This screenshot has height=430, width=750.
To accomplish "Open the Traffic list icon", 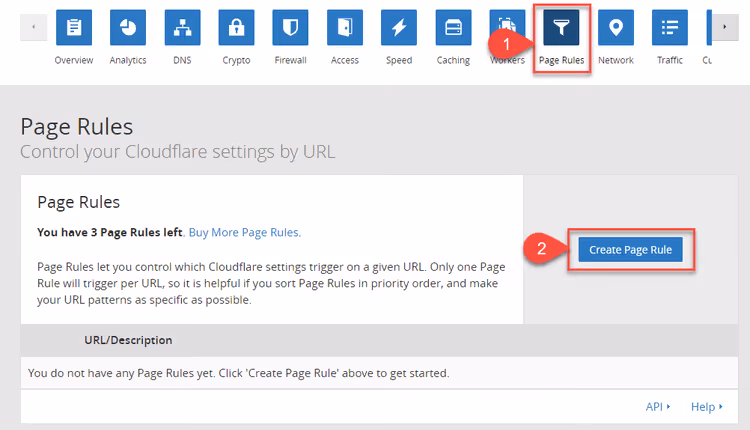I will pos(670,28).
